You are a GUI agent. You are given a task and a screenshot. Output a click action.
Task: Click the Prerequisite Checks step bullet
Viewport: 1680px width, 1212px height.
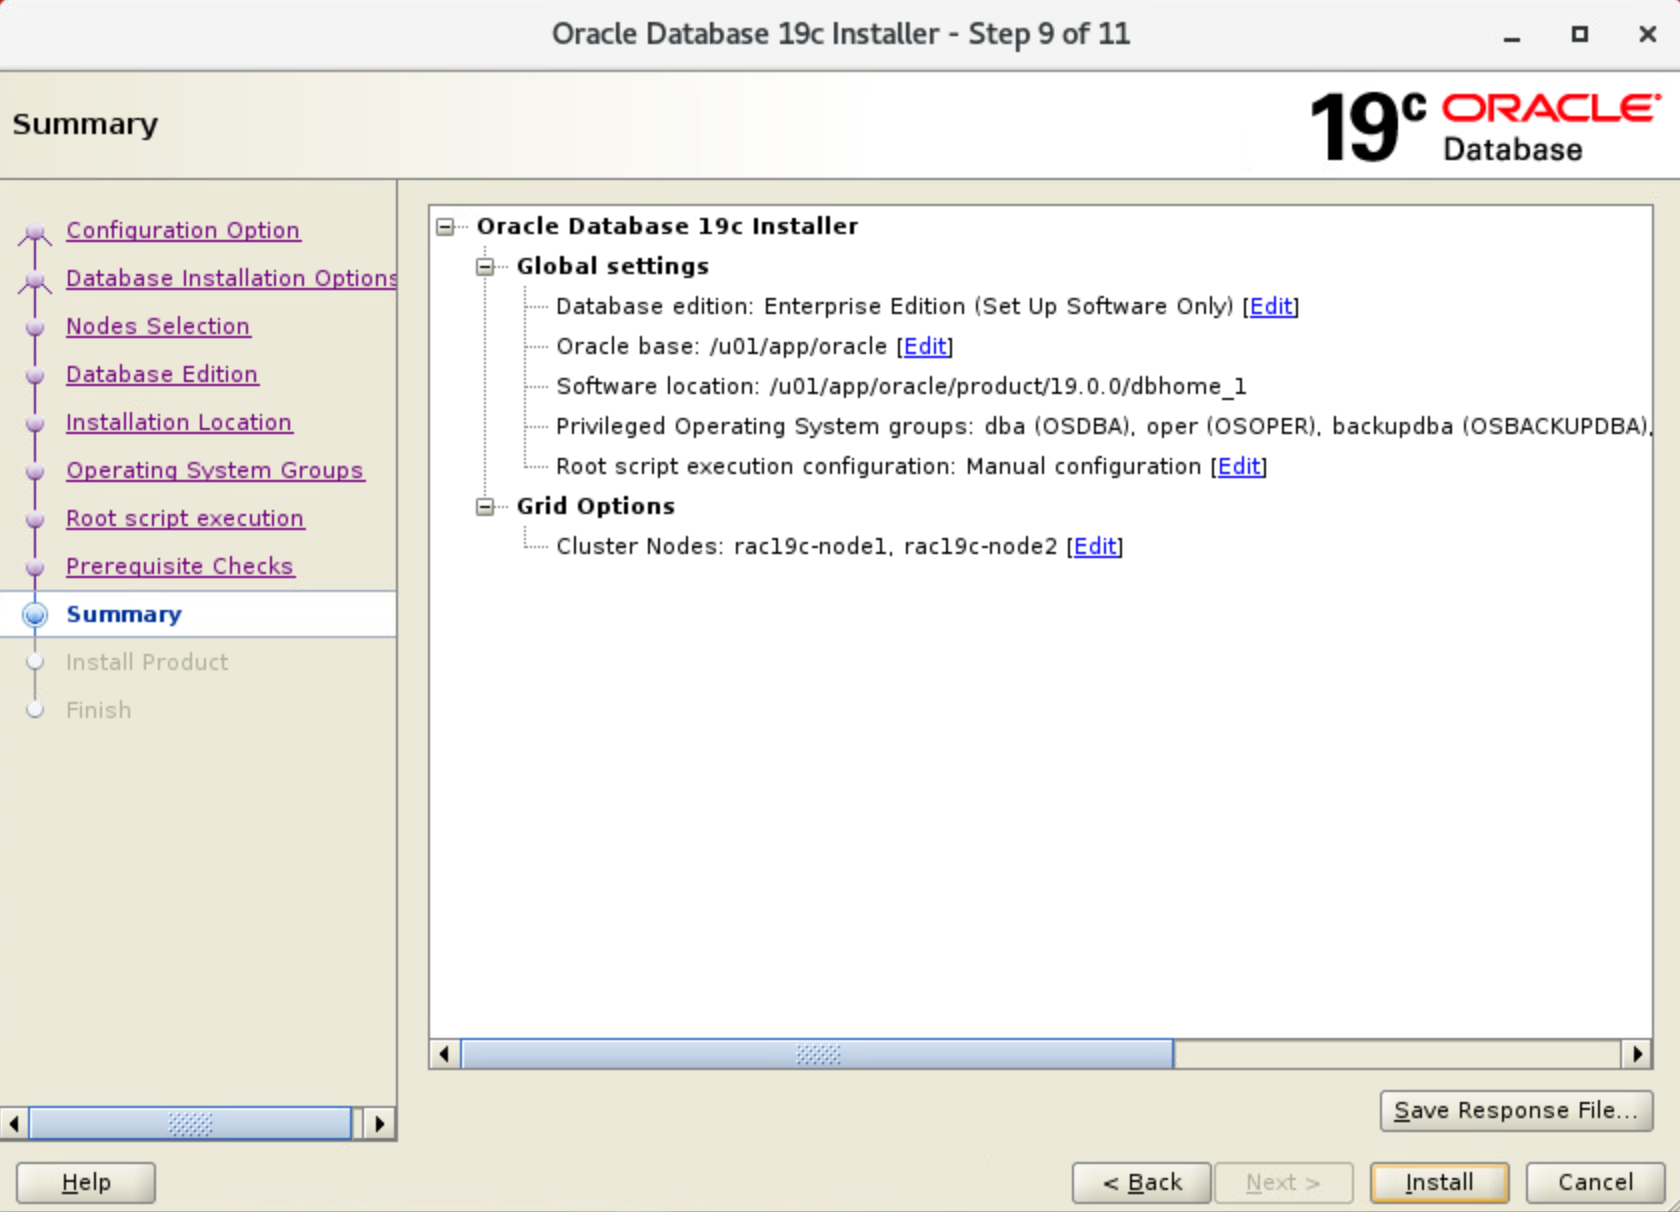35,567
